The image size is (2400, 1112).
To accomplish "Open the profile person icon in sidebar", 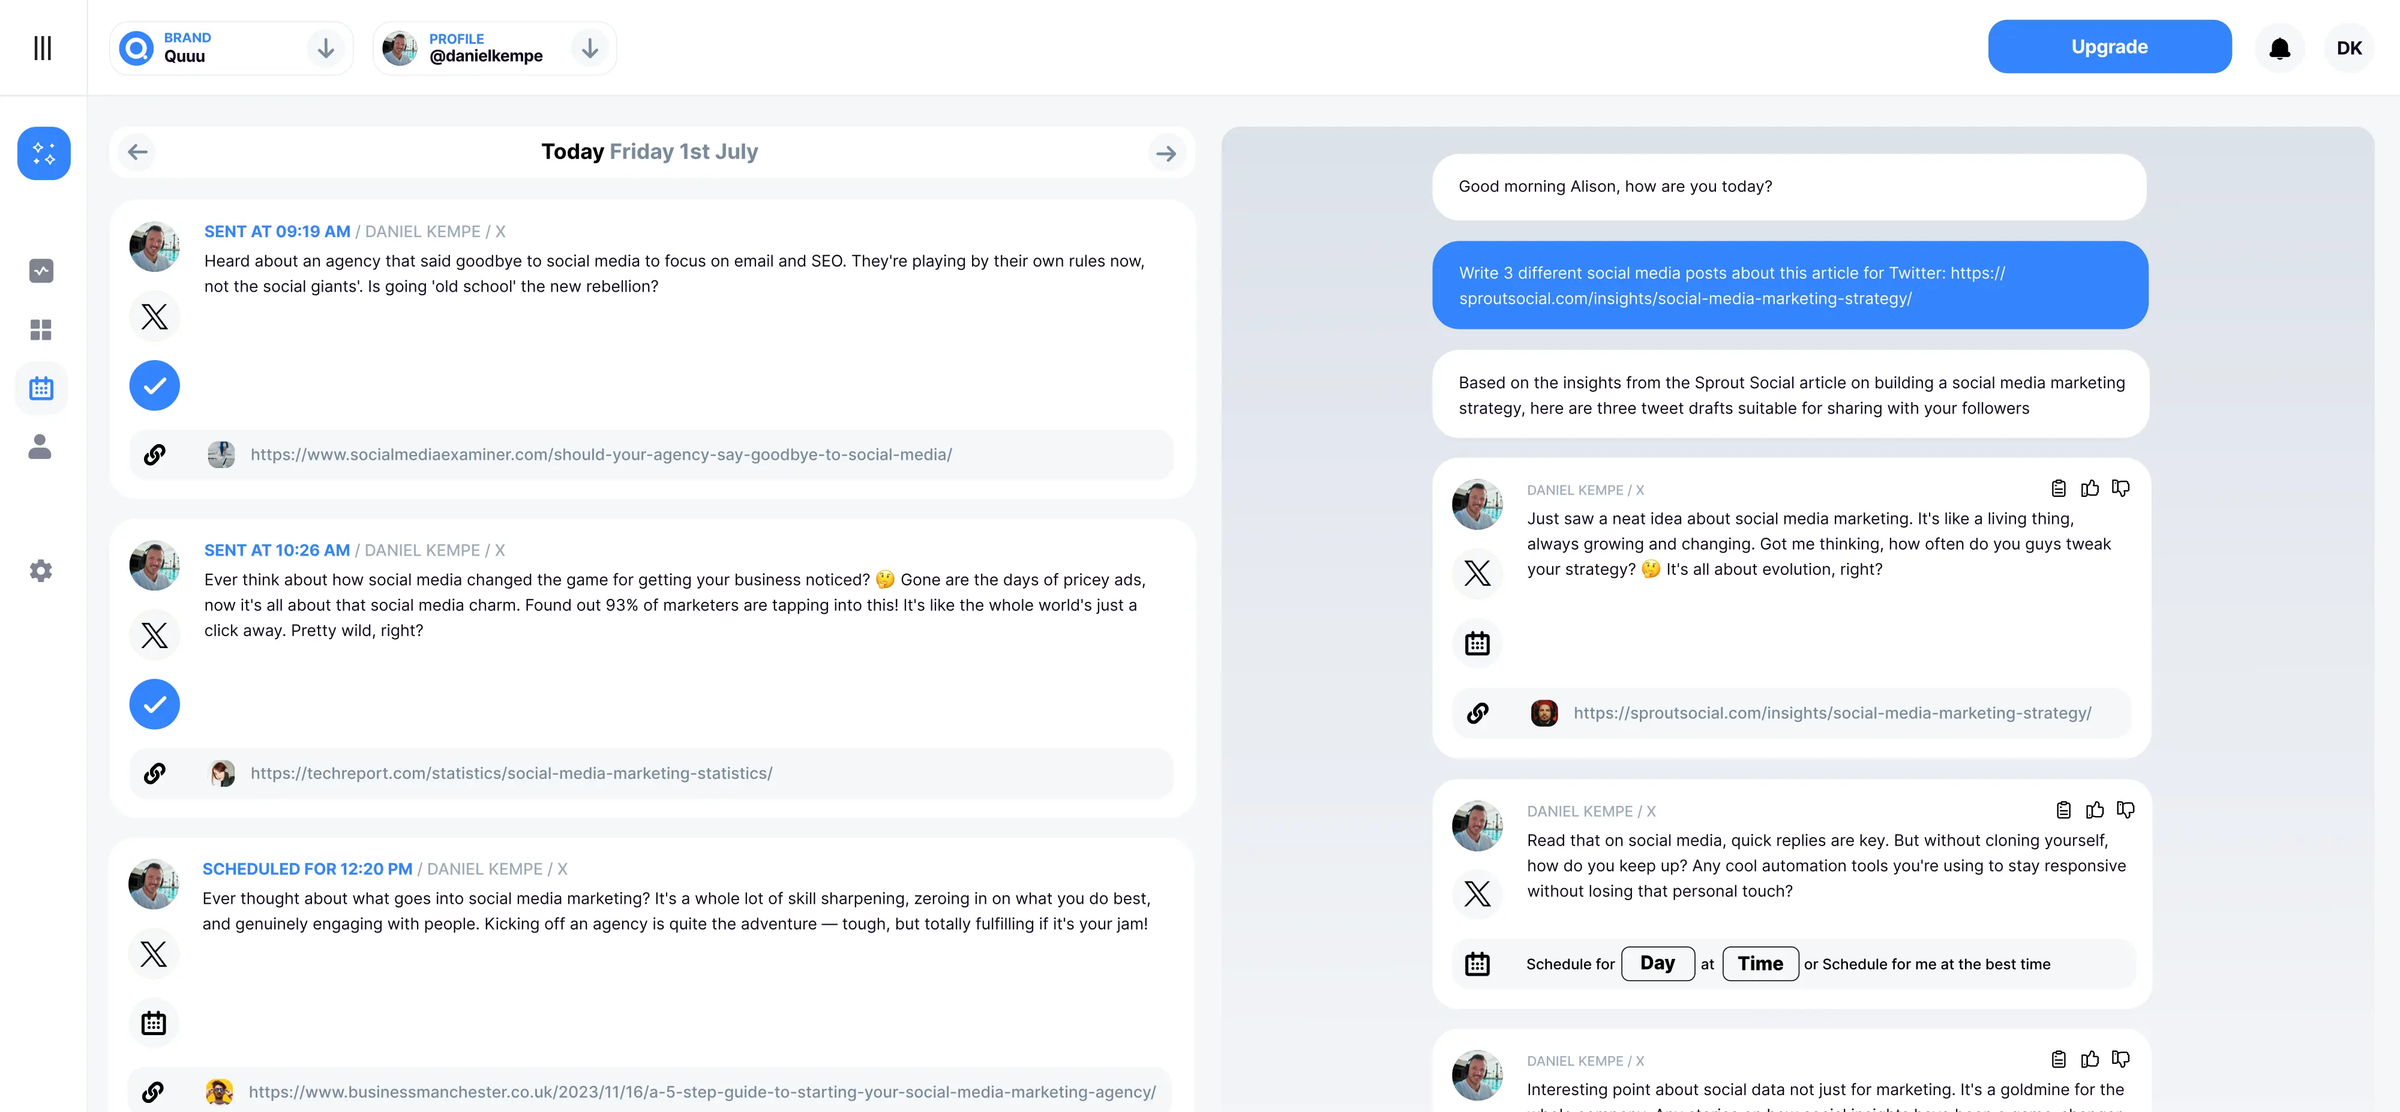I will click(x=41, y=447).
